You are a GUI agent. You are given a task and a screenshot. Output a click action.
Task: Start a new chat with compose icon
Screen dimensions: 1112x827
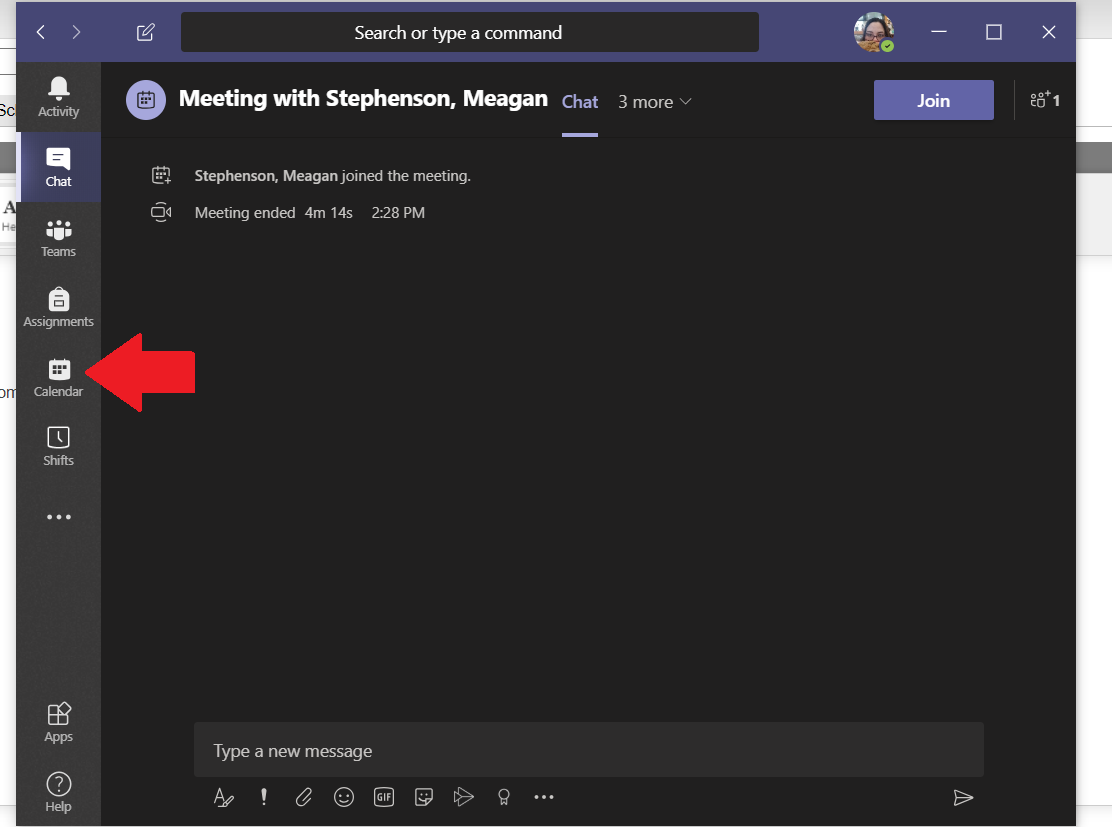click(145, 32)
